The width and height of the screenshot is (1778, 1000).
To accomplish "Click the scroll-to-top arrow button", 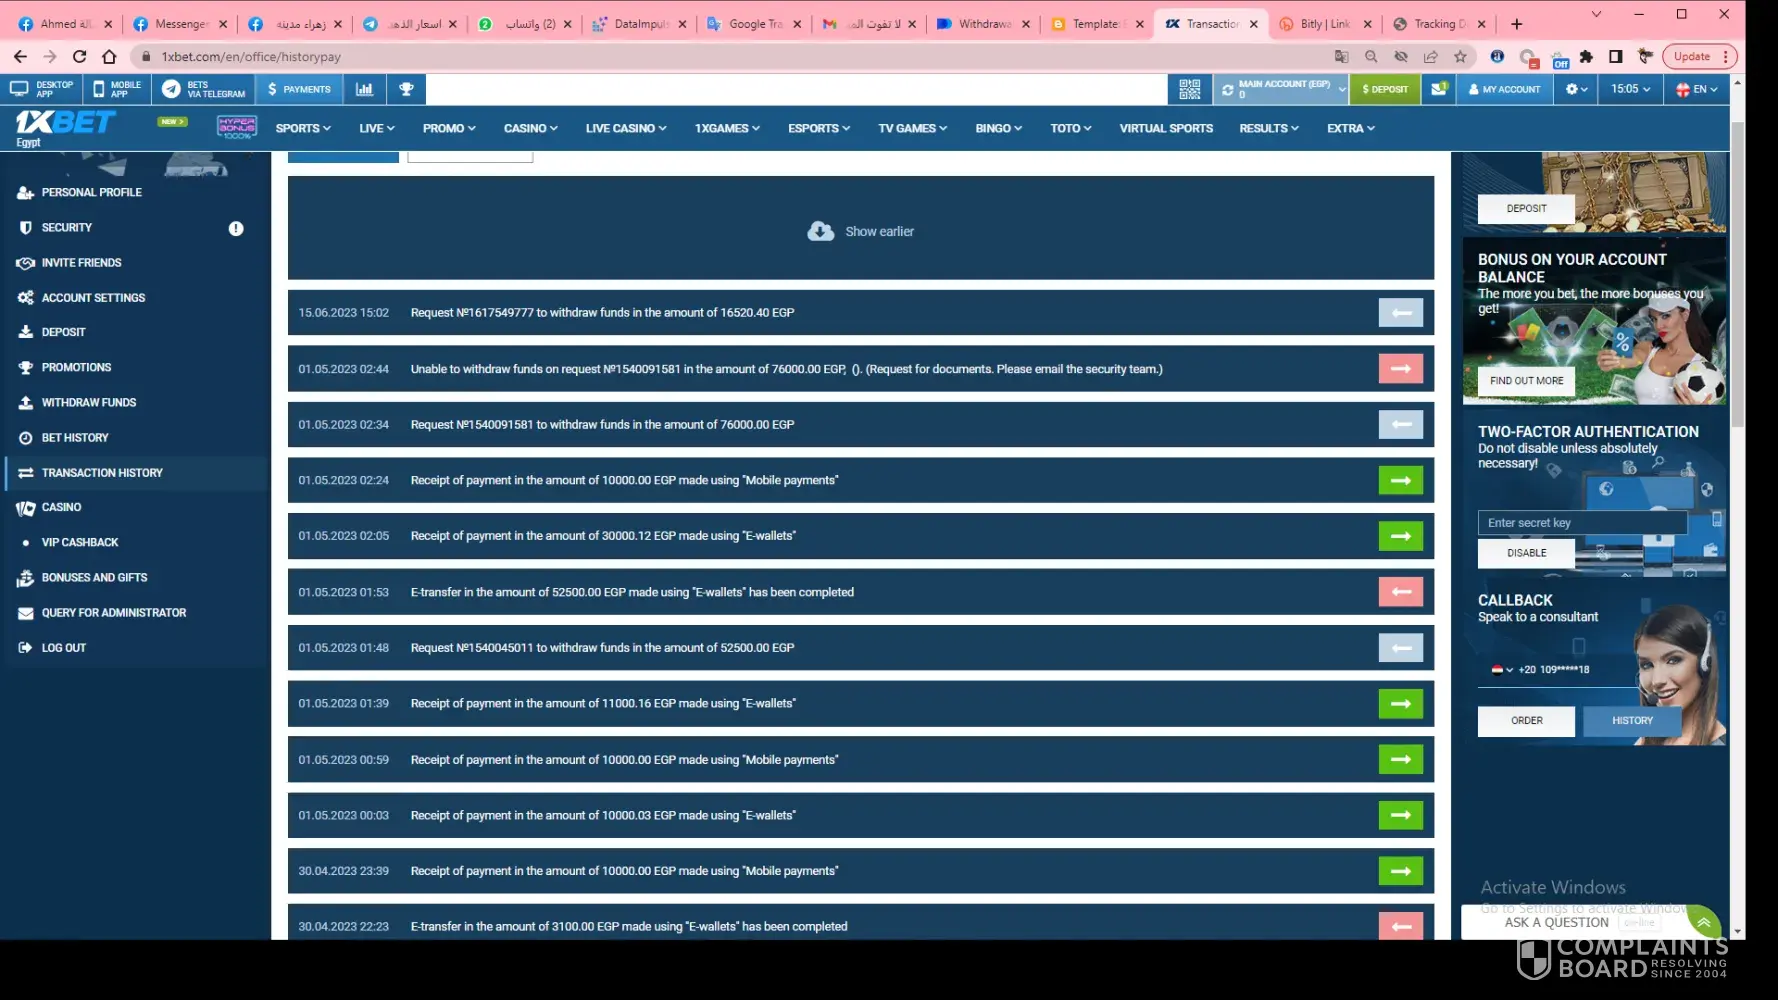I will click(x=1703, y=922).
